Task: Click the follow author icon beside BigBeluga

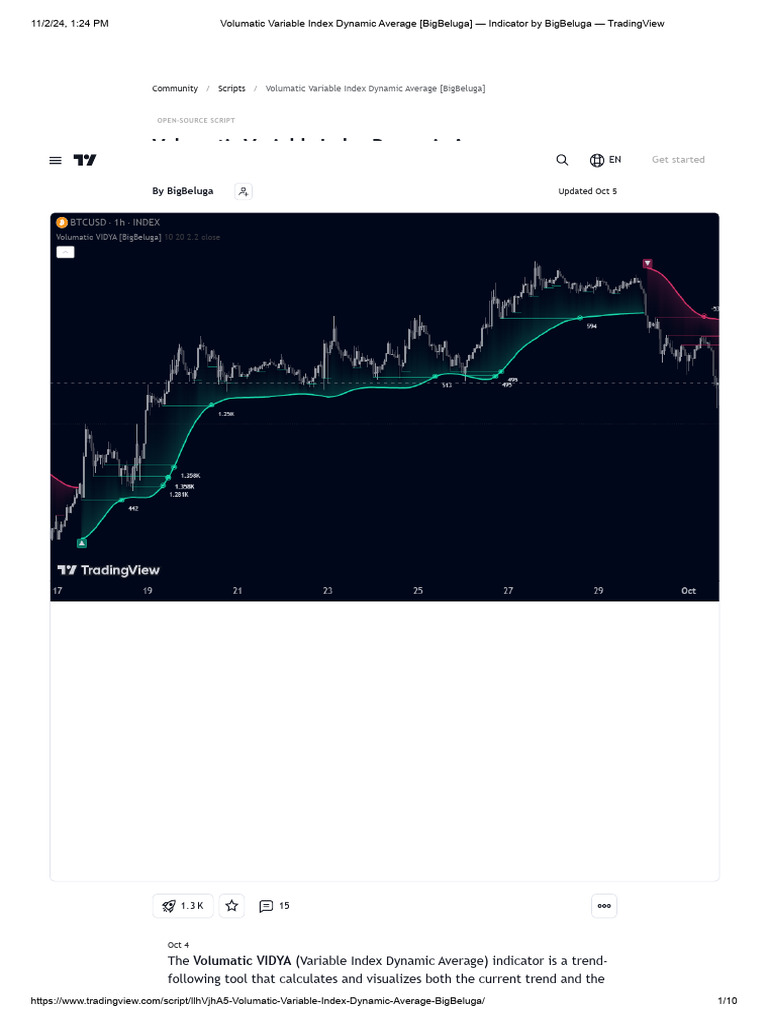Action: pos(243,191)
